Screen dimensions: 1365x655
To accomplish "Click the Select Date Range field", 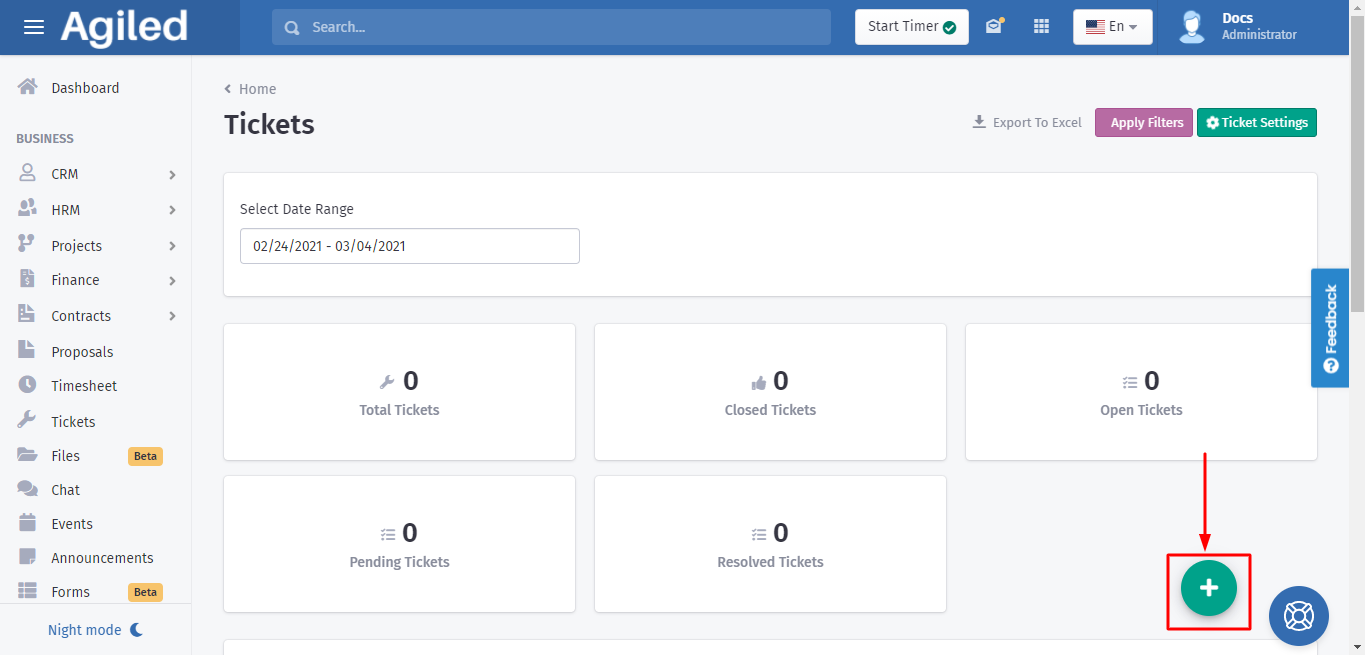I will tap(409, 246).
